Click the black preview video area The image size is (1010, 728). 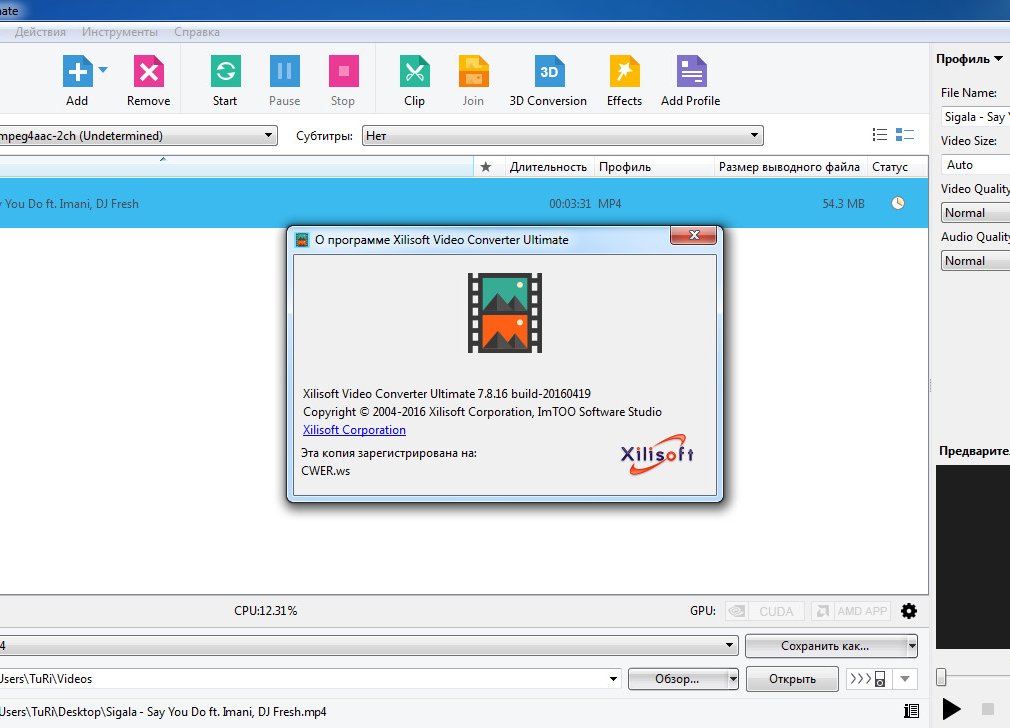[x=973, y=557]
